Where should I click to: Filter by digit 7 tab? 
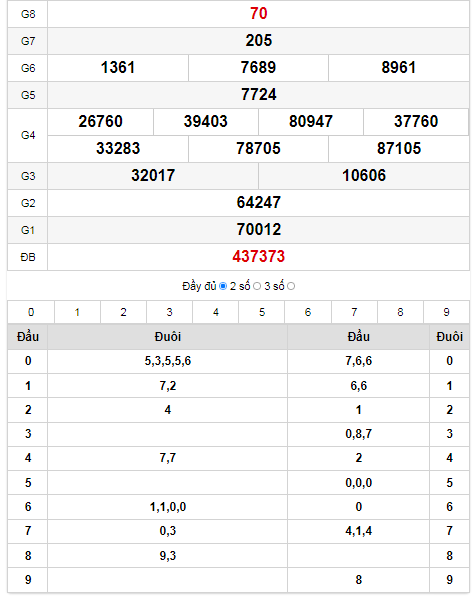click(x=354, y=312)
